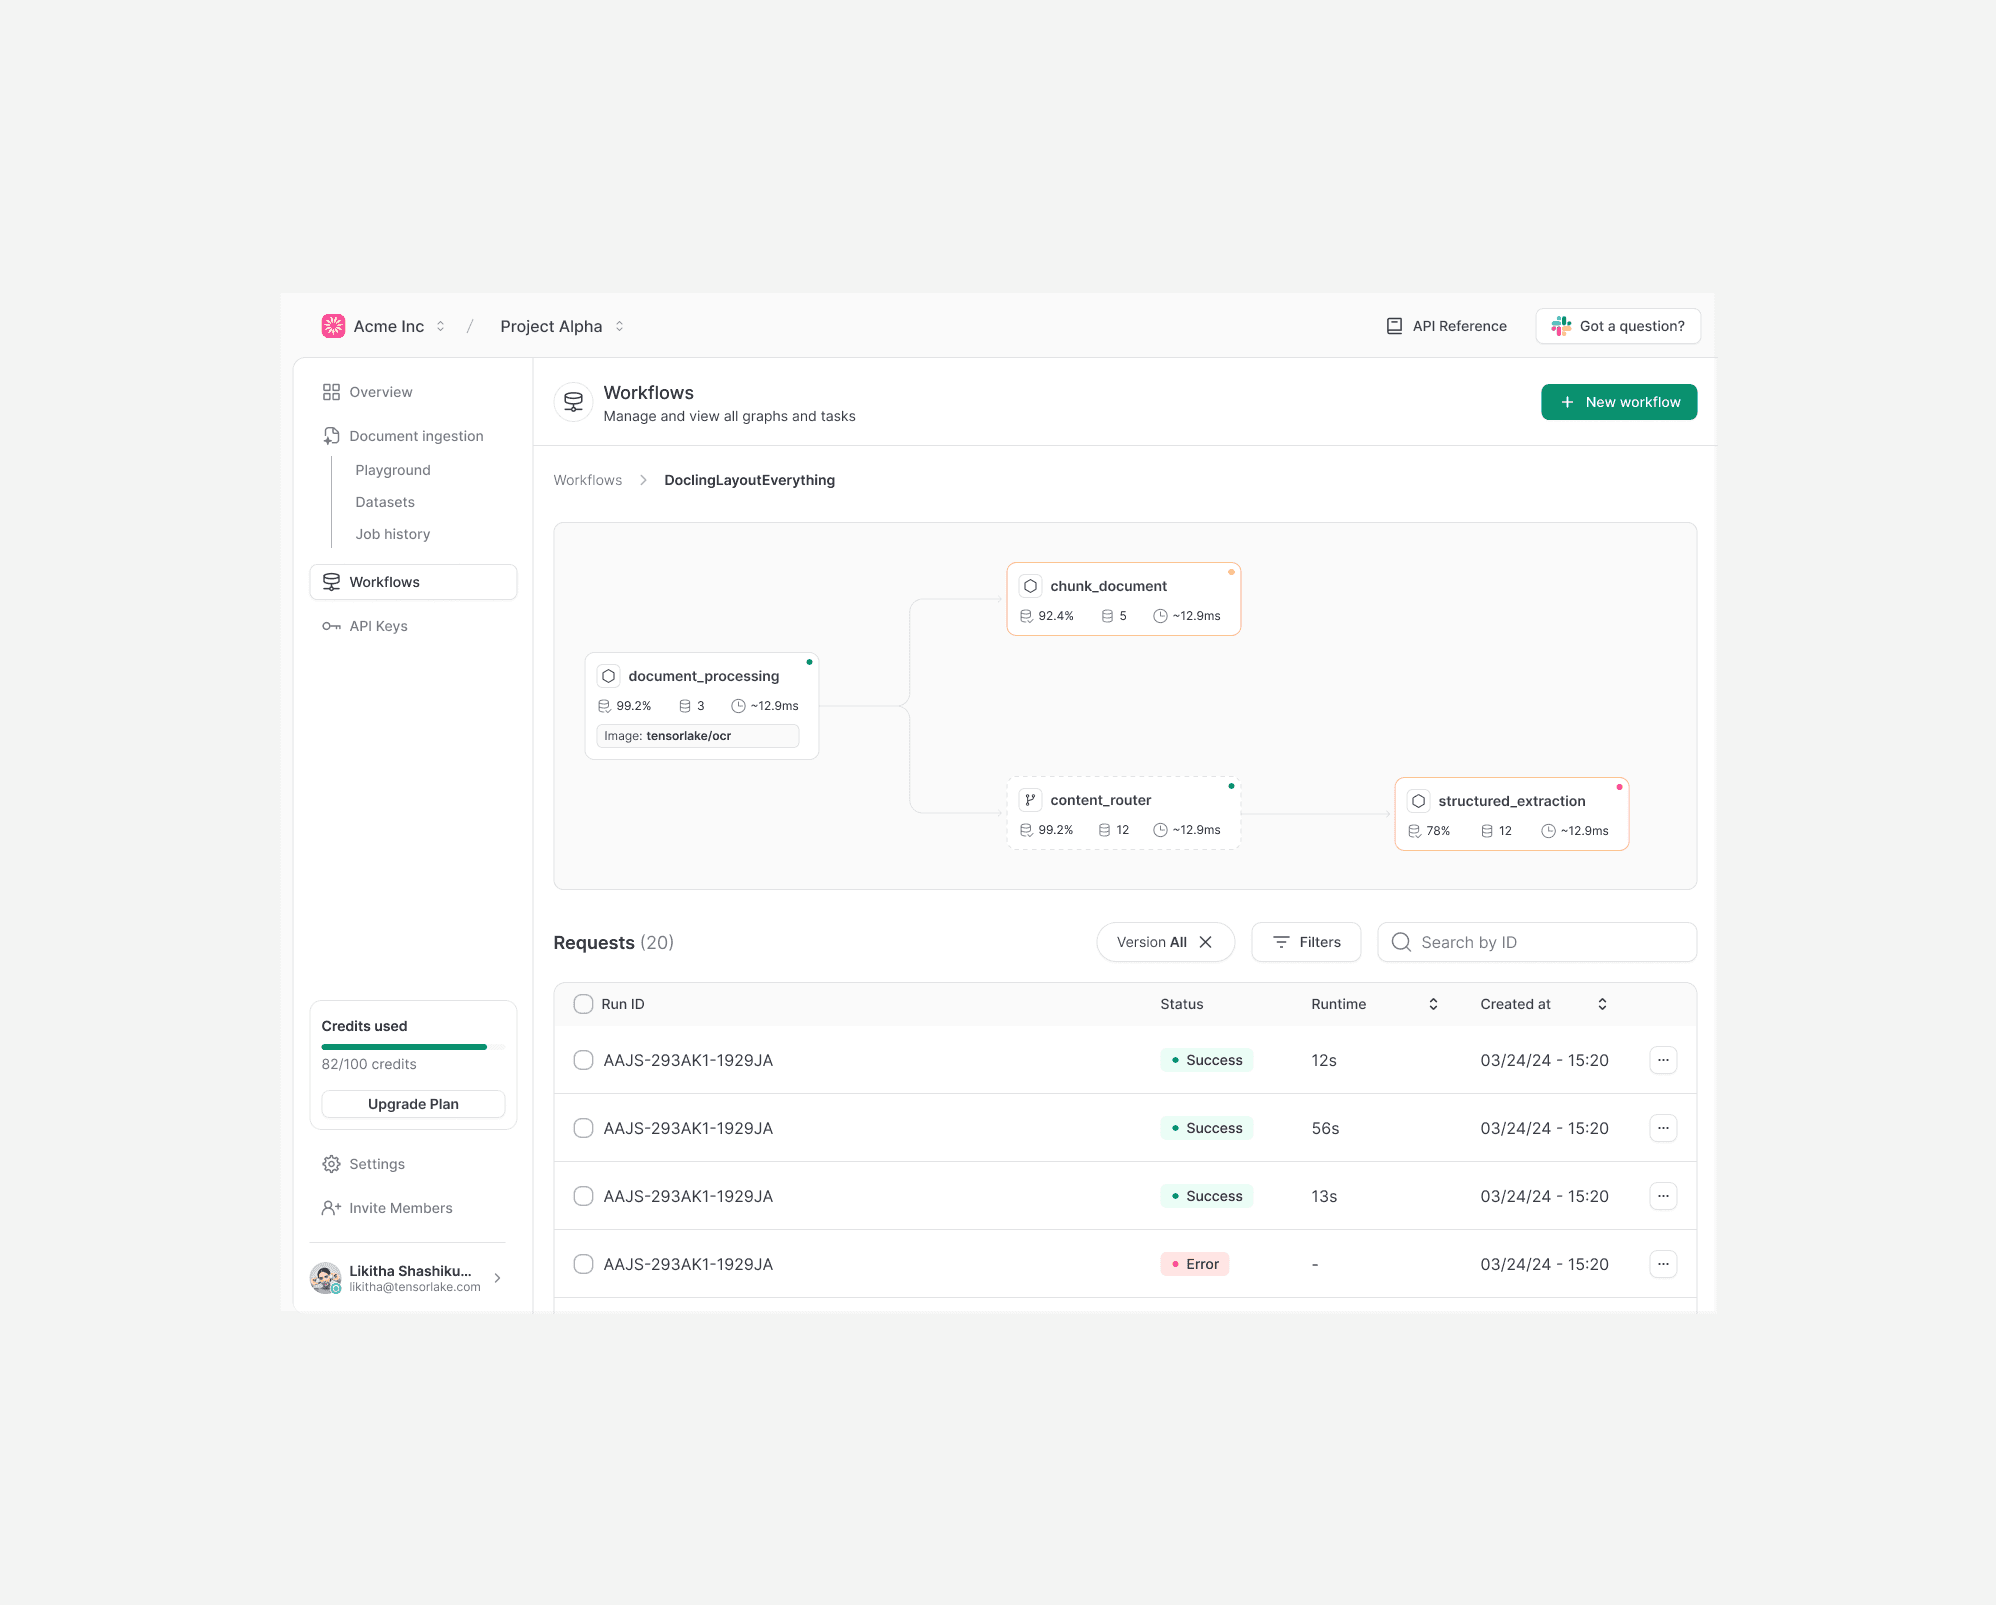
Task: Click the hexagon icon on structured_extraction node
Action: 1418,801
